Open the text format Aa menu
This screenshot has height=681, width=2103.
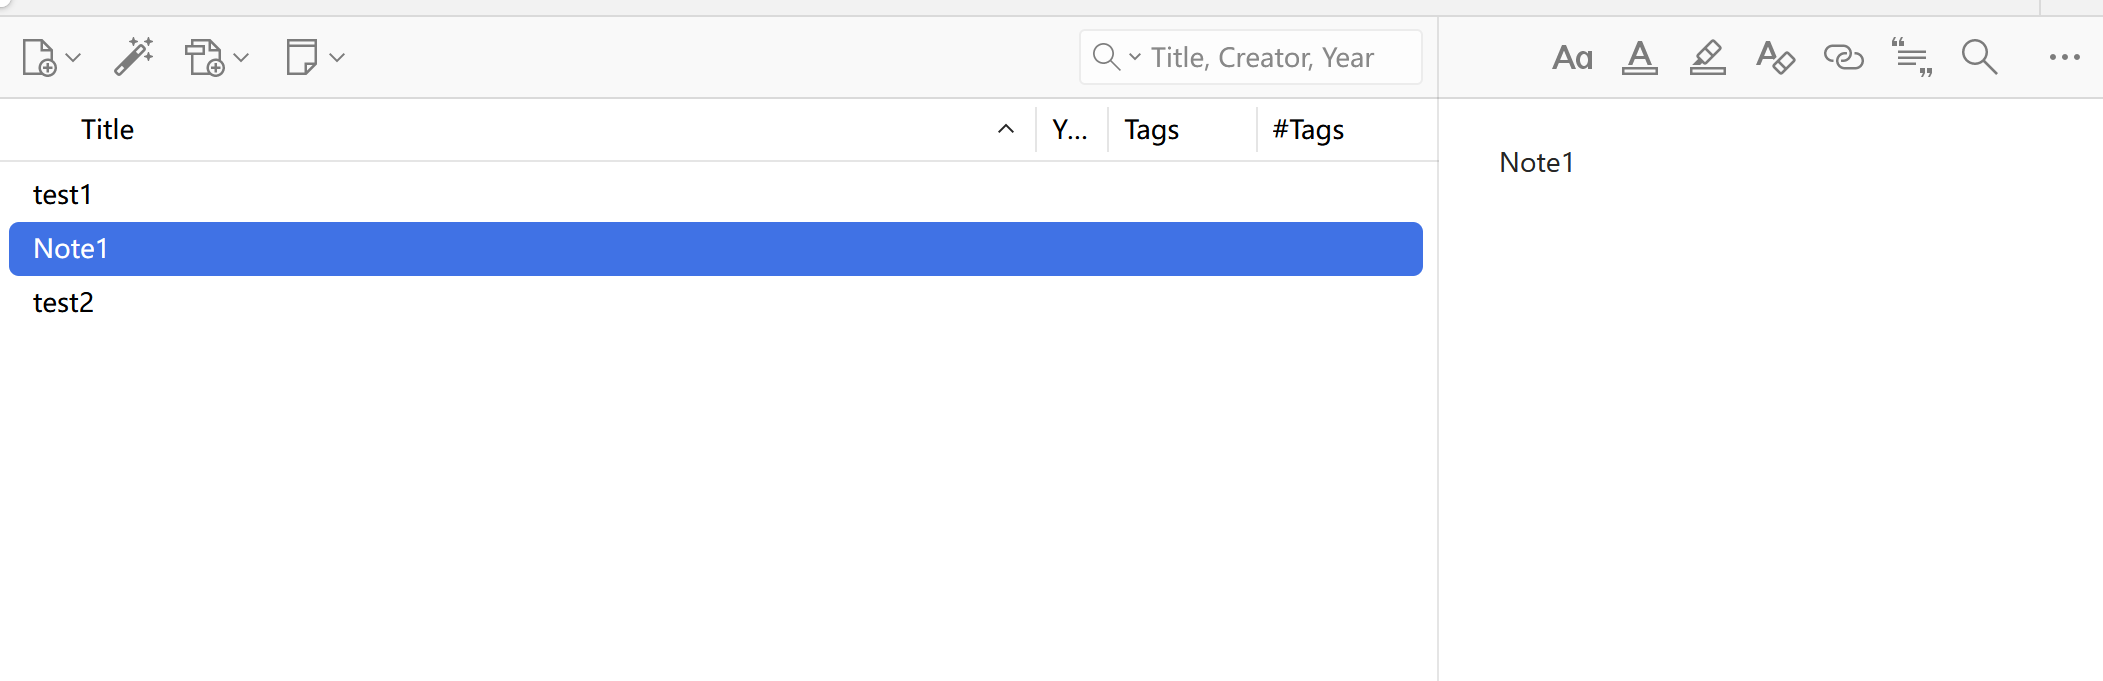(1572, 58)
